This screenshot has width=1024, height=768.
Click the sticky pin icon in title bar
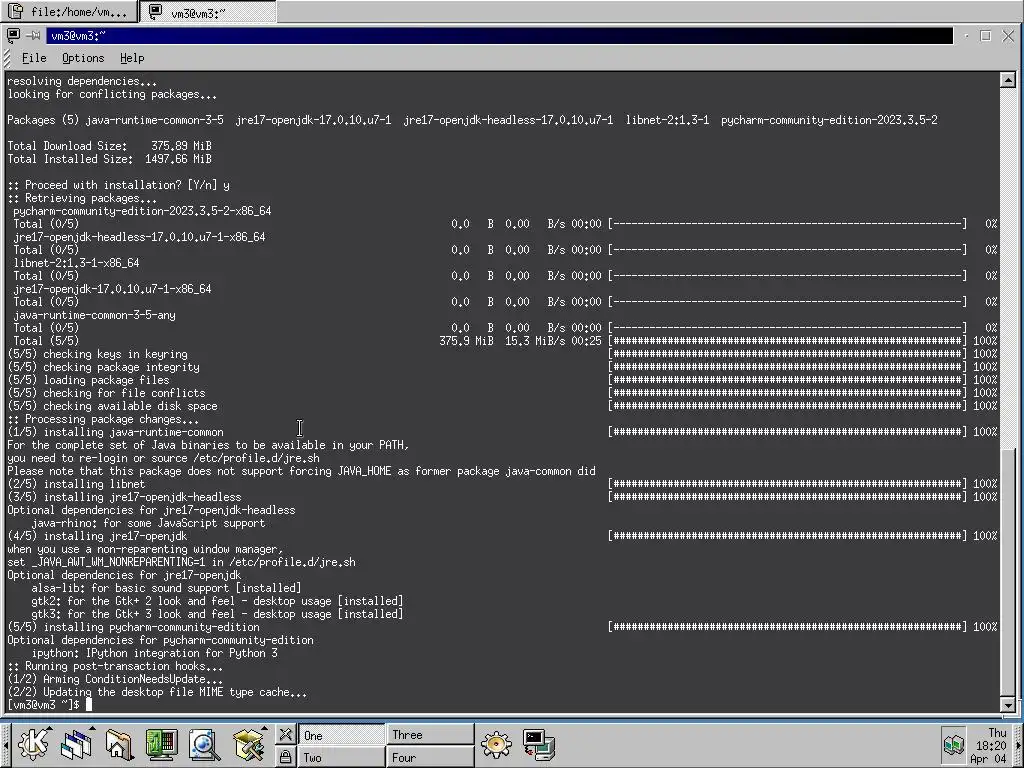click(33, 35)
